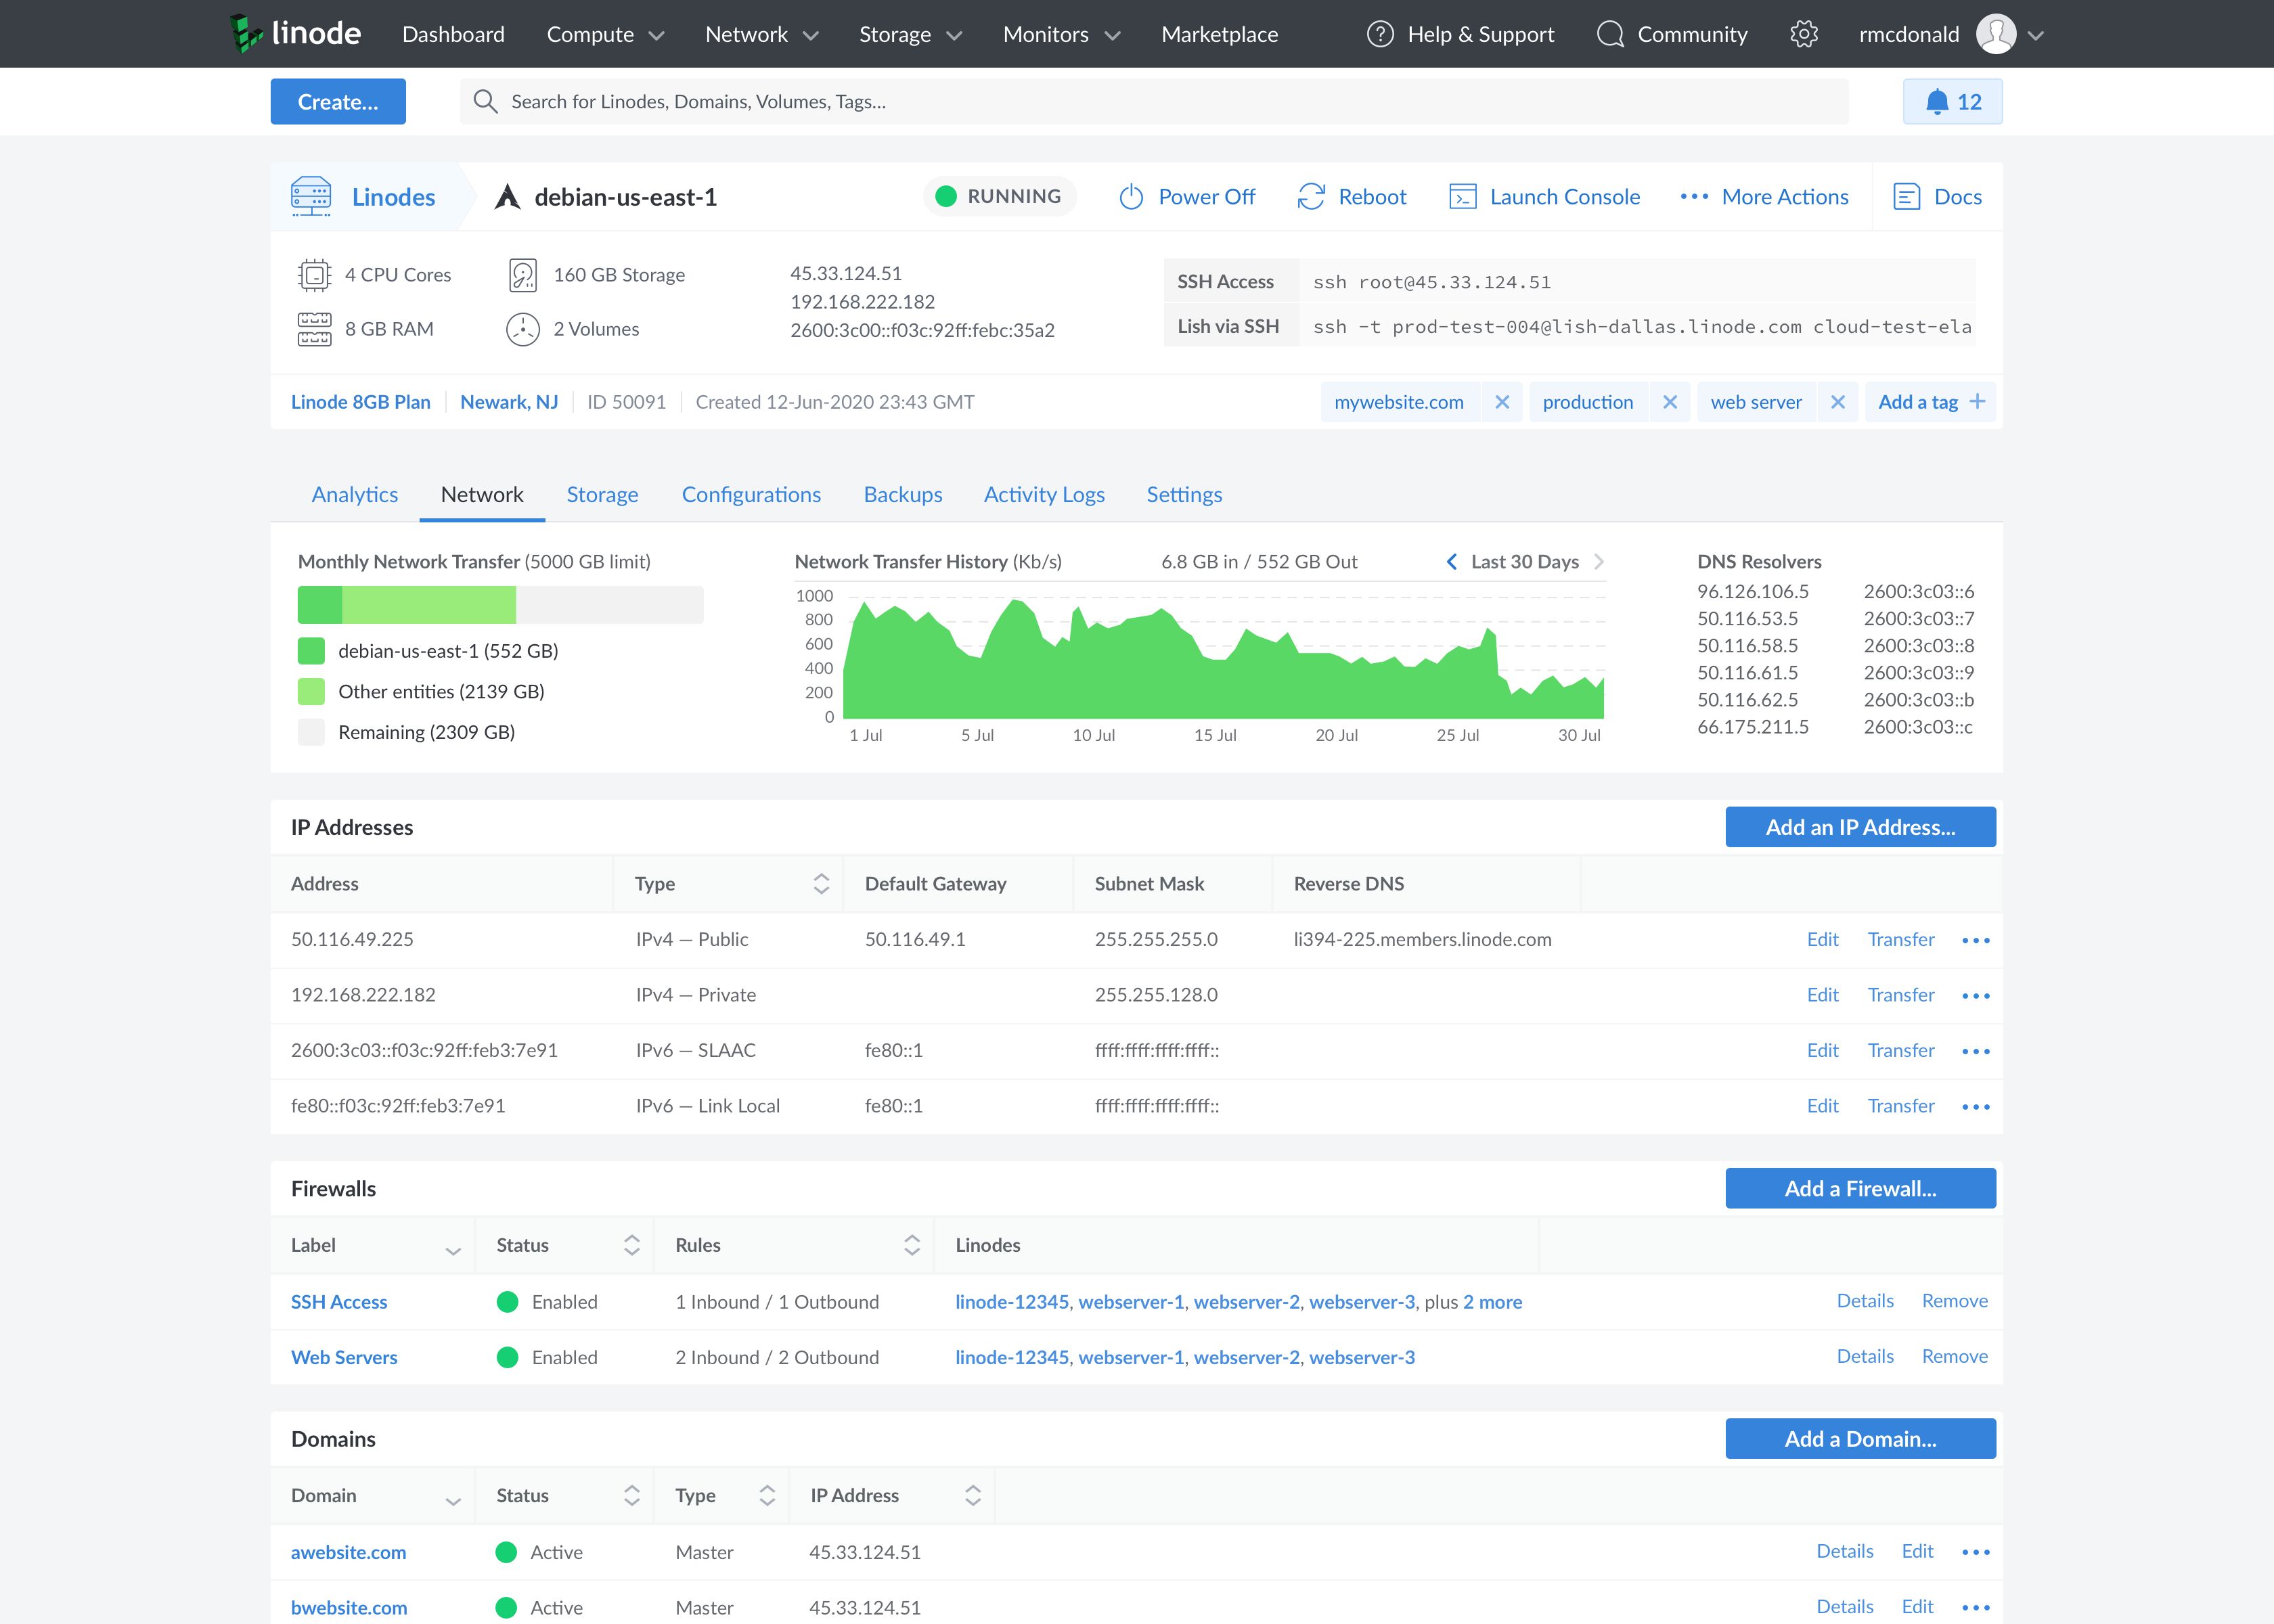Open more options for bwebsite.com domain
Image resolution: width=2274 pixels, height=1624 pixels.
point(1976,1608)
